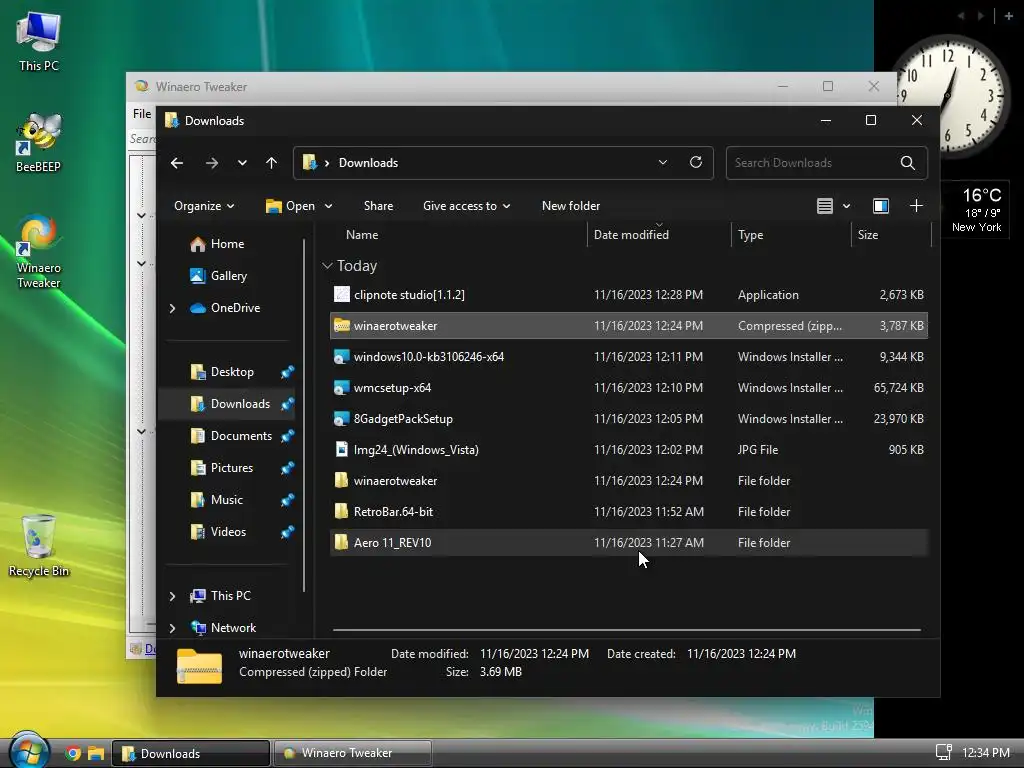The image size is (1024, 768).
Task: Select Home in navigation pane
Action: pyautogui.click(x=227, y=244)
